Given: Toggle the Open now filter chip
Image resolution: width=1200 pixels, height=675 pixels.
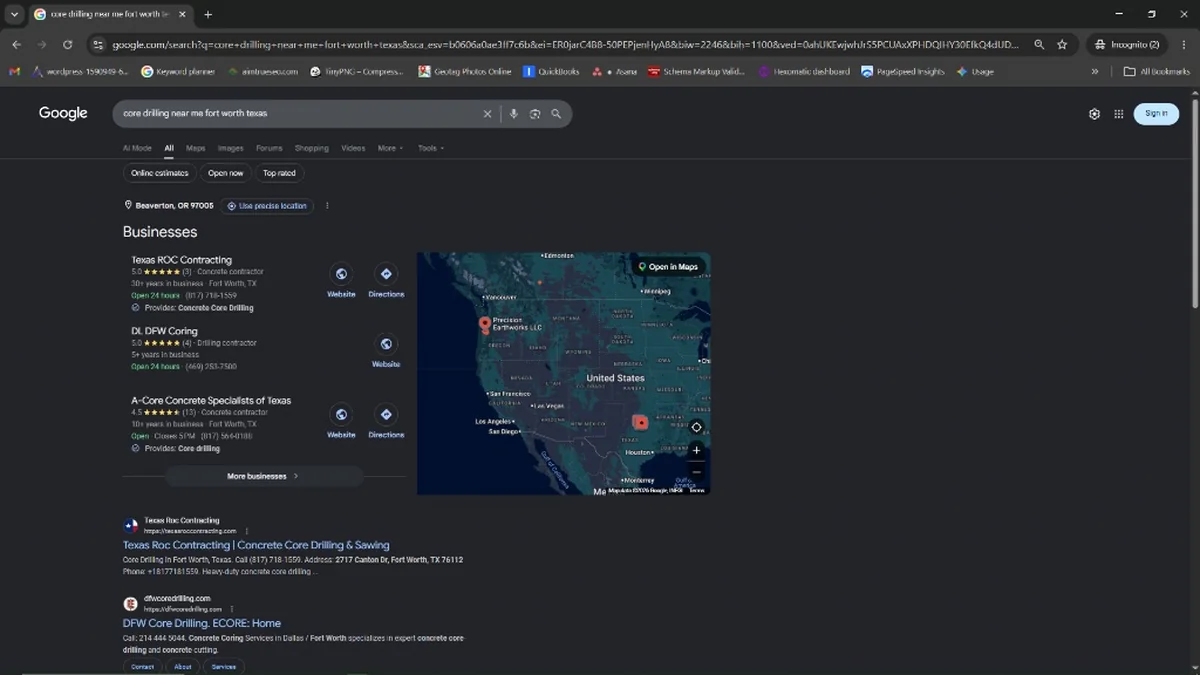Looking at the screenshot, I should coord(225,173).
